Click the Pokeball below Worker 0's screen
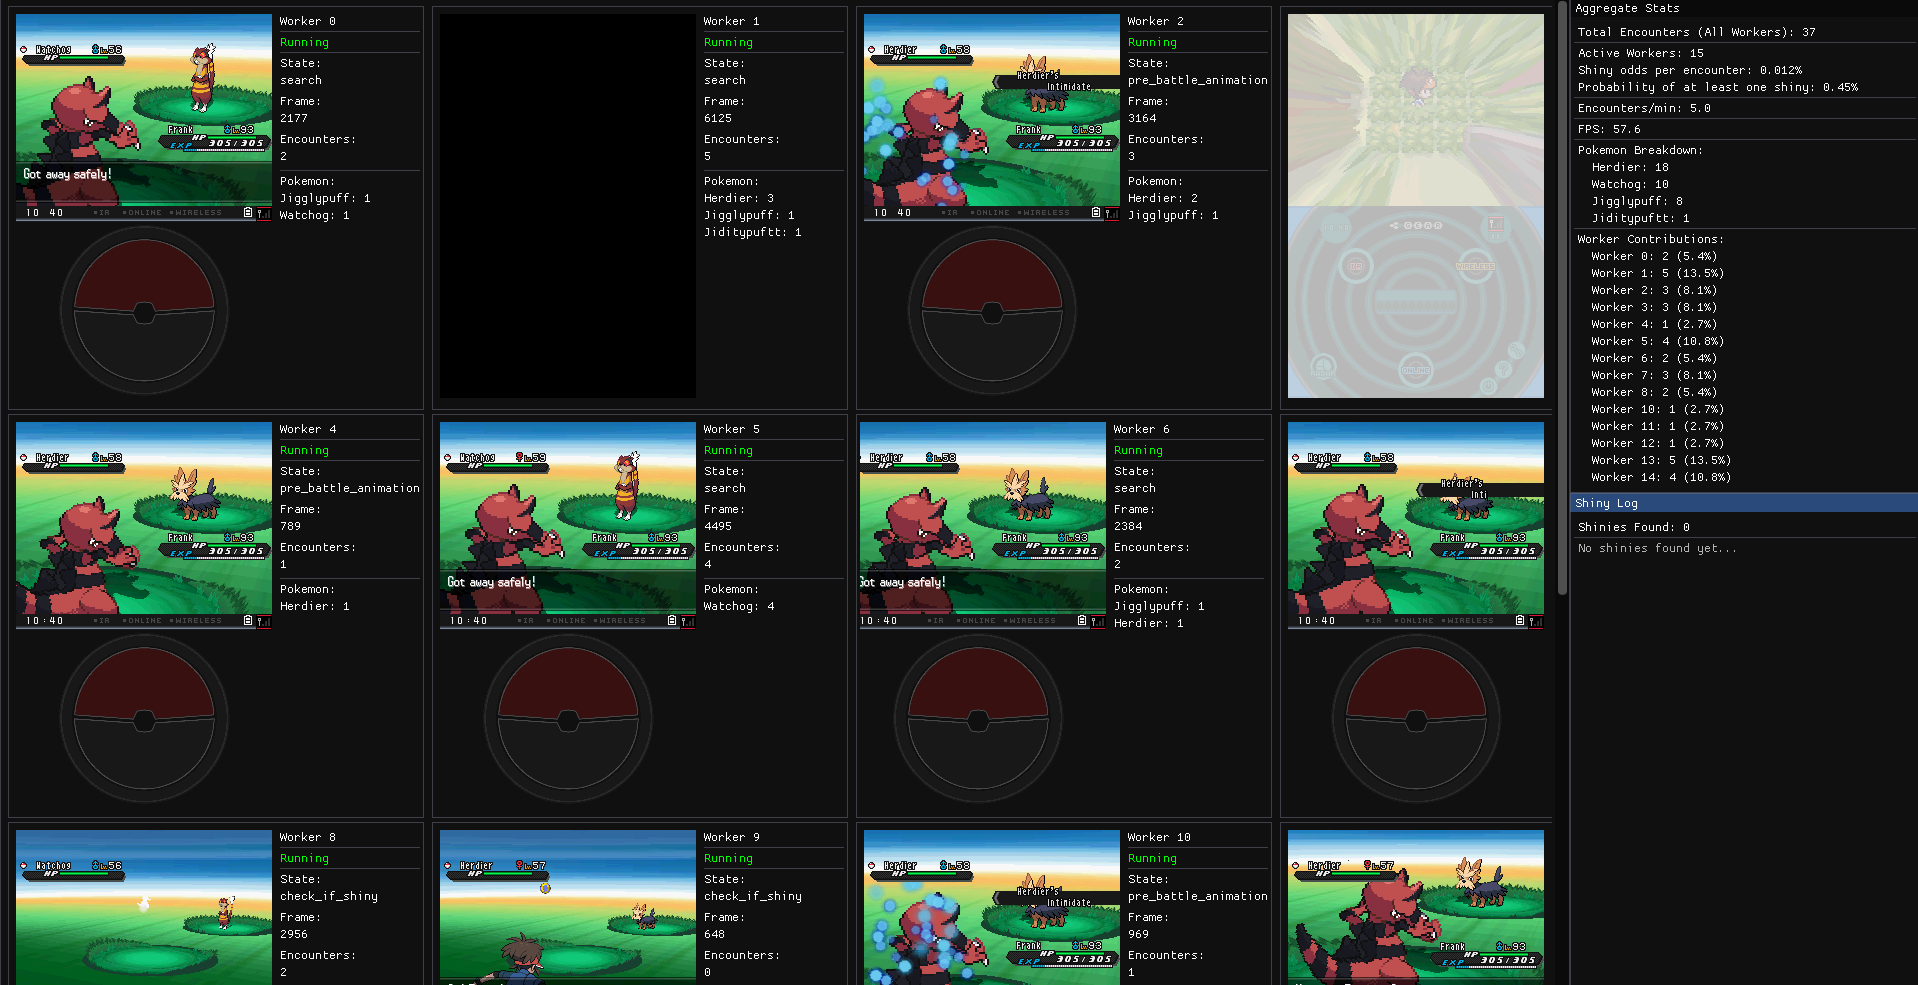1918x985 pixels. pyautogui.click(x=144, y=311)
